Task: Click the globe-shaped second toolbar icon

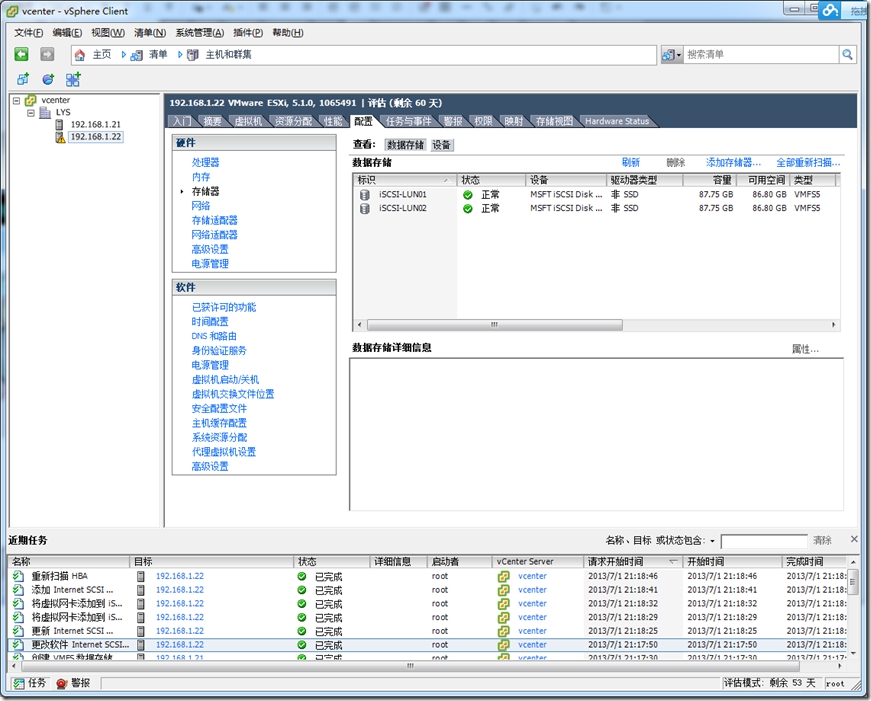Action: pos(48,79)
